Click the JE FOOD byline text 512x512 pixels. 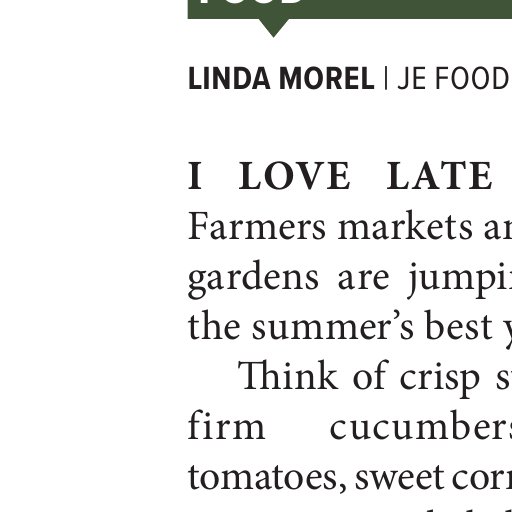pyautogui.click(x=453, y=79)
